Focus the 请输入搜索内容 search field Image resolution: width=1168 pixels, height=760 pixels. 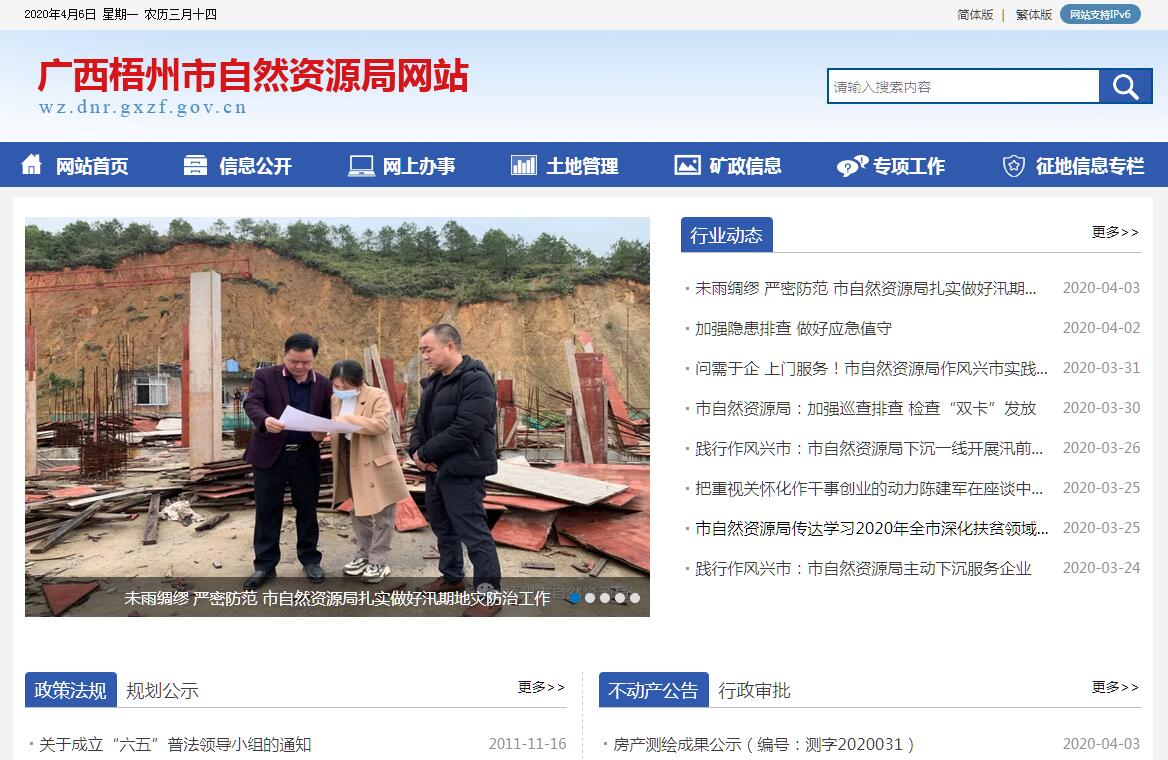pyautogui.click(x=964, y=86)
